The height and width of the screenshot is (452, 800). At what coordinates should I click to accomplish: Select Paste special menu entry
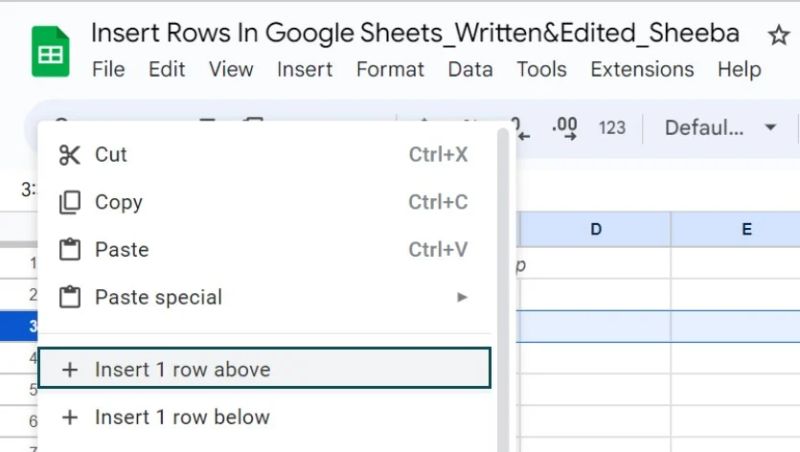264,297
